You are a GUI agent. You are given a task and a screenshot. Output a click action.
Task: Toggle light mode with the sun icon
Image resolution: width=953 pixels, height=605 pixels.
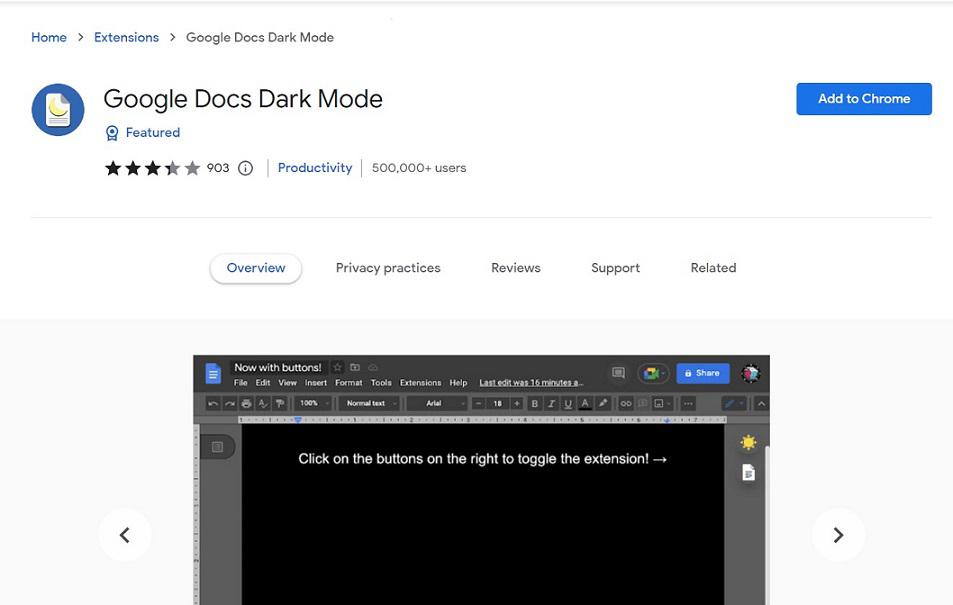point(748,442)
